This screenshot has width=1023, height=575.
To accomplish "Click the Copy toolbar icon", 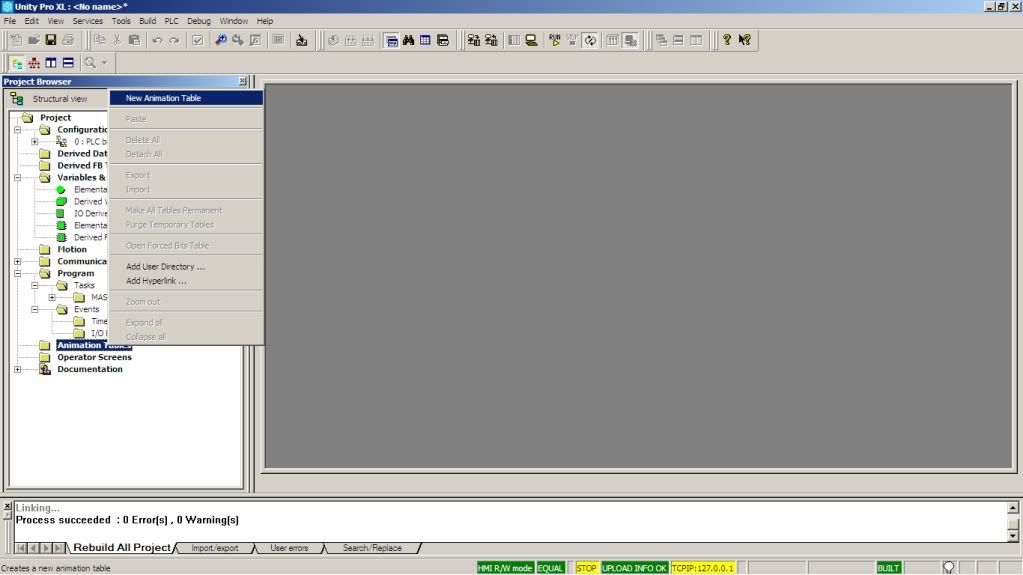I will (x=99, y=40).
